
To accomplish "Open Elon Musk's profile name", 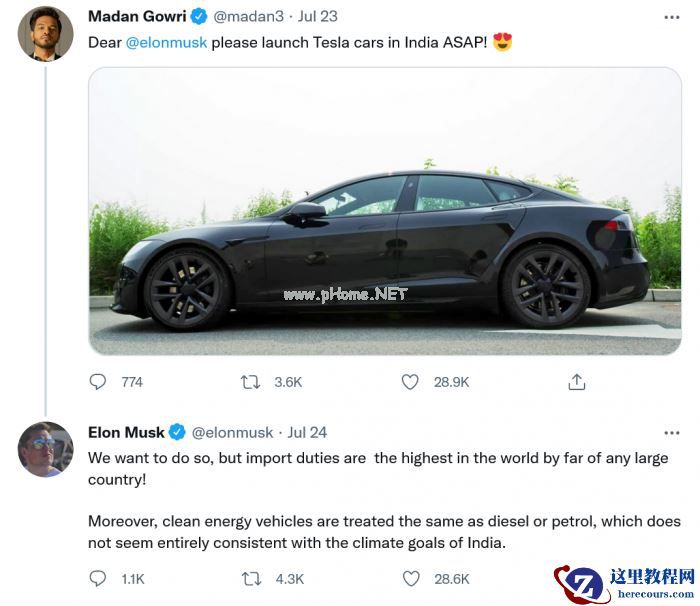I will (x=126, y=433).
